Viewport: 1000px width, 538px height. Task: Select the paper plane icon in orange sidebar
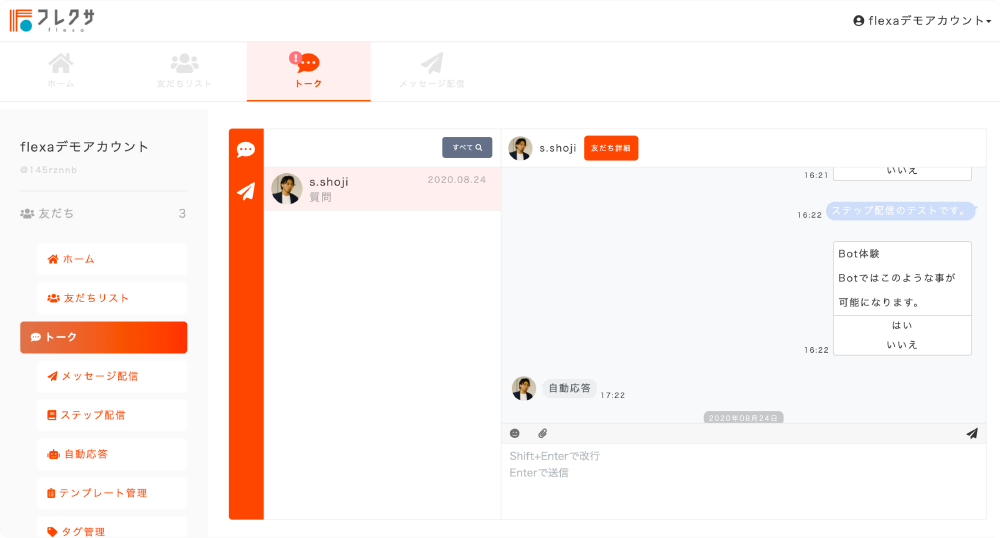coord(246,191)
